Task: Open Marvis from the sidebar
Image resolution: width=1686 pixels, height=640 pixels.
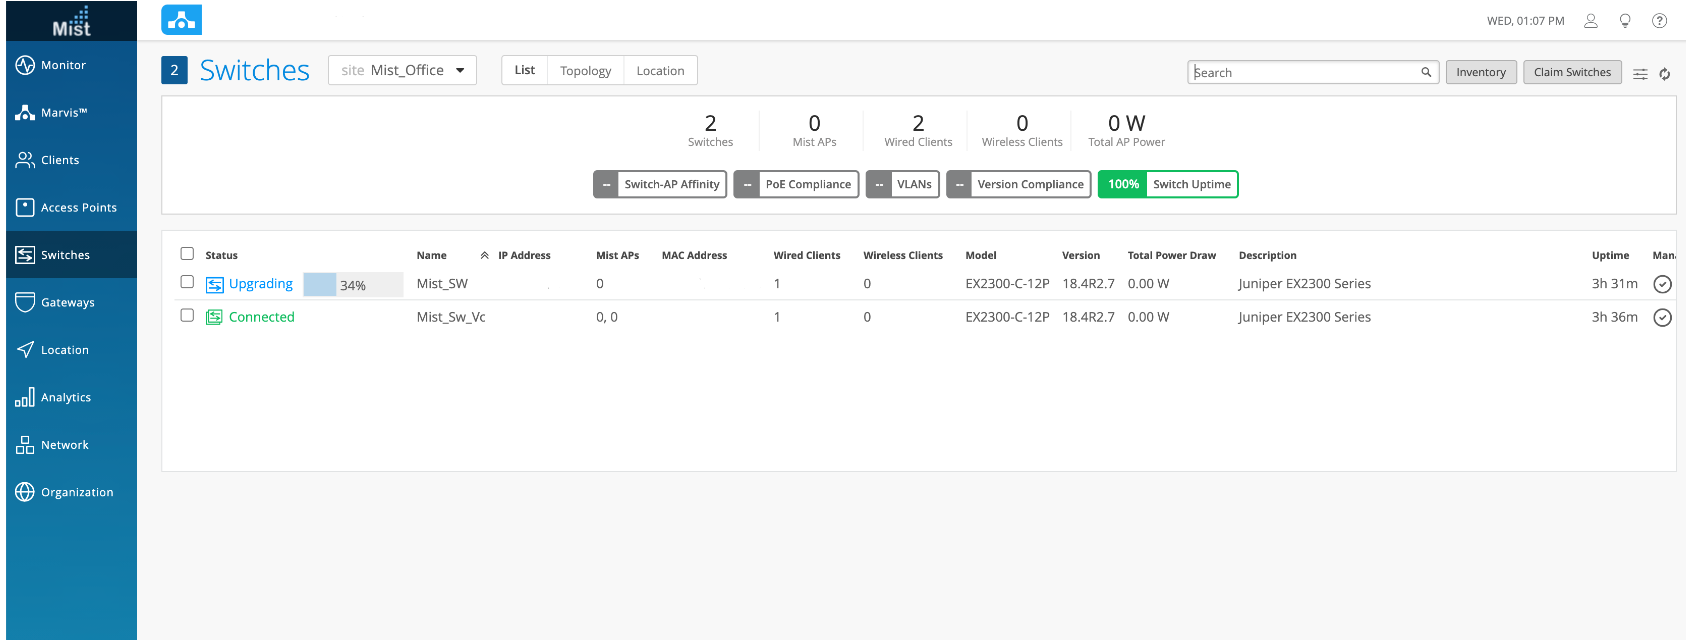Action: pos(71,113)
